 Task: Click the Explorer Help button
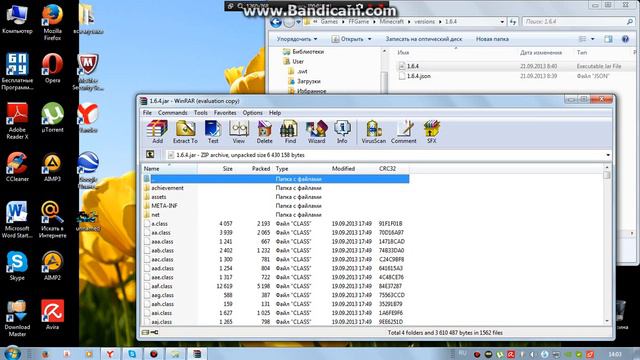(x=625, y=39)
